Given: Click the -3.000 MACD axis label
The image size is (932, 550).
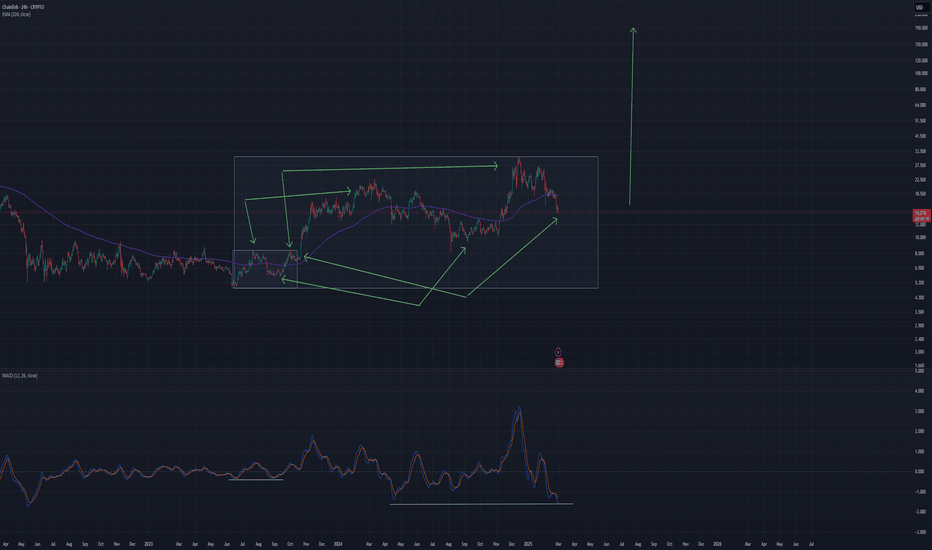Looking at the screenshot, I should click(x=921, y=532).
